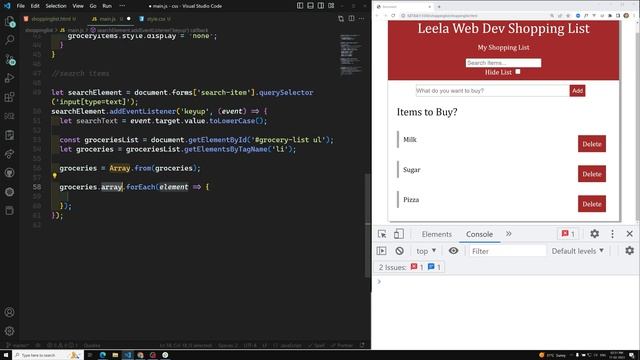Click the Milk list item text
Viewport: 640px width, 360px height.
[410, 140]
